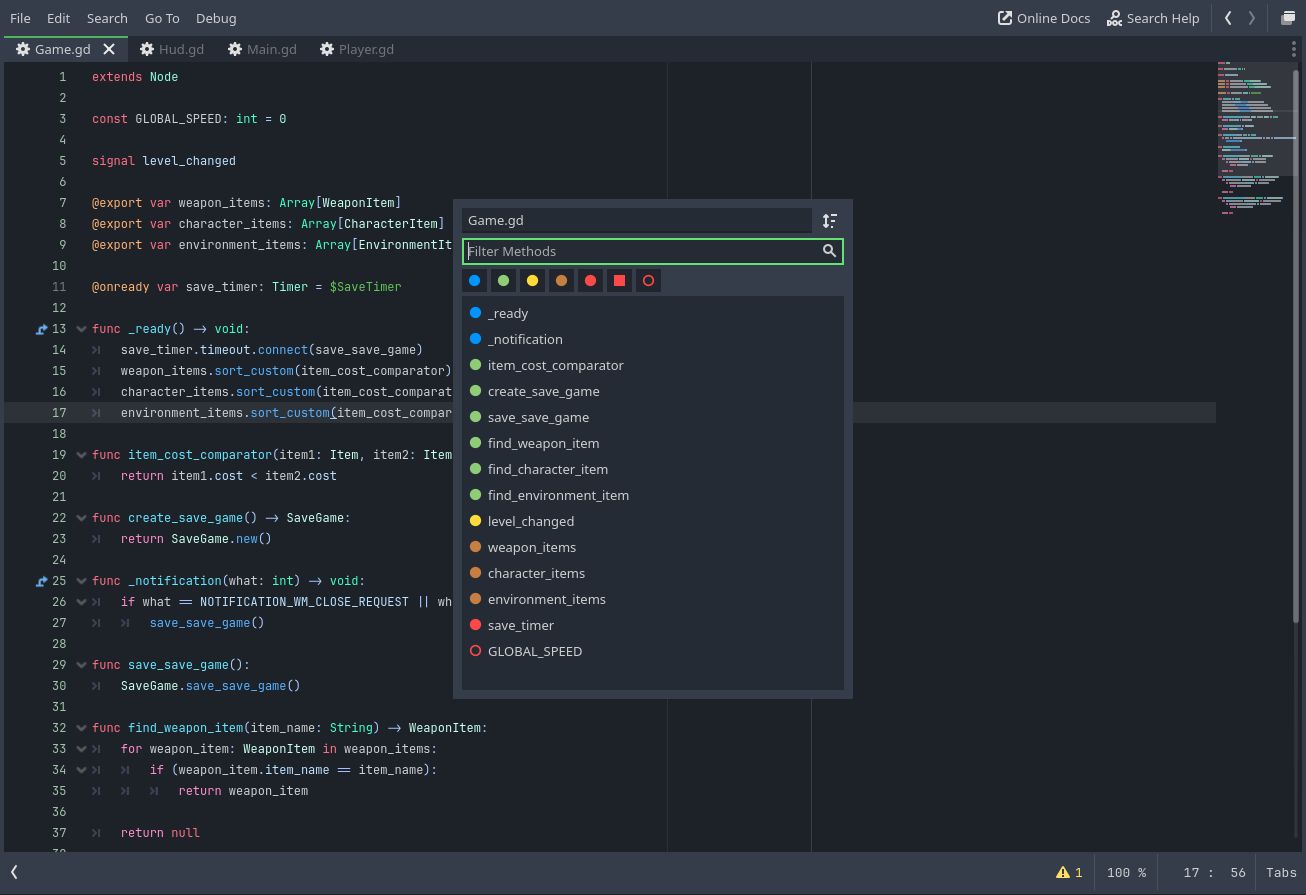
Task: Open Online Docs link
Action: [1043, 18]
